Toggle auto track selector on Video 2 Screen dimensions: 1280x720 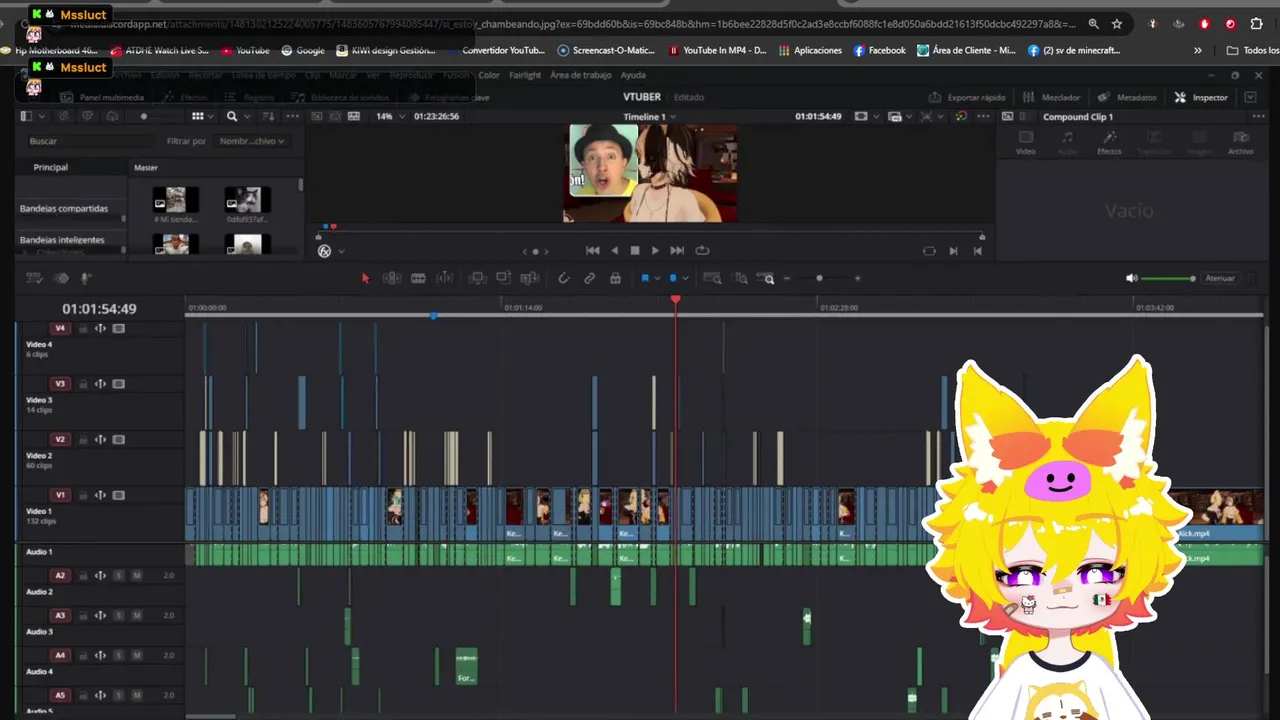100,440
